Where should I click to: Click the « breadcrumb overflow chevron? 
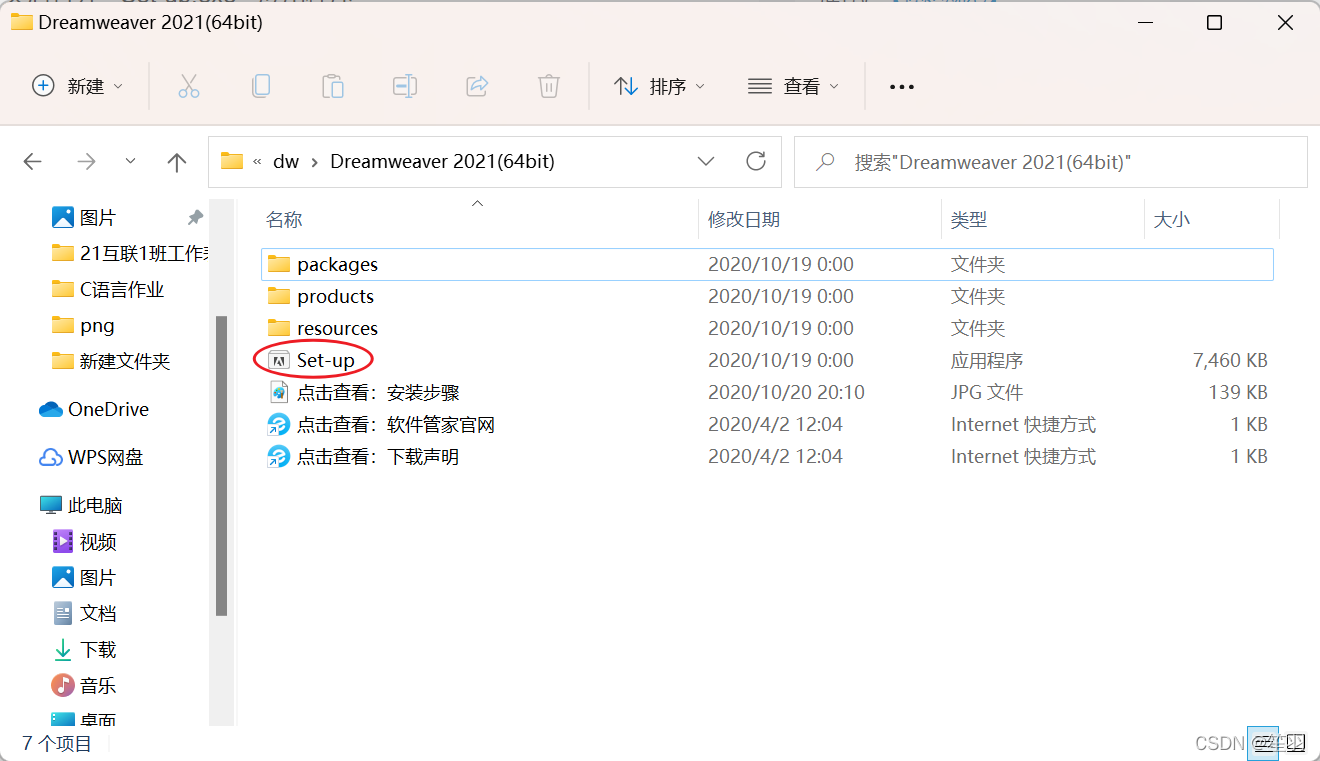click(258, 161)
